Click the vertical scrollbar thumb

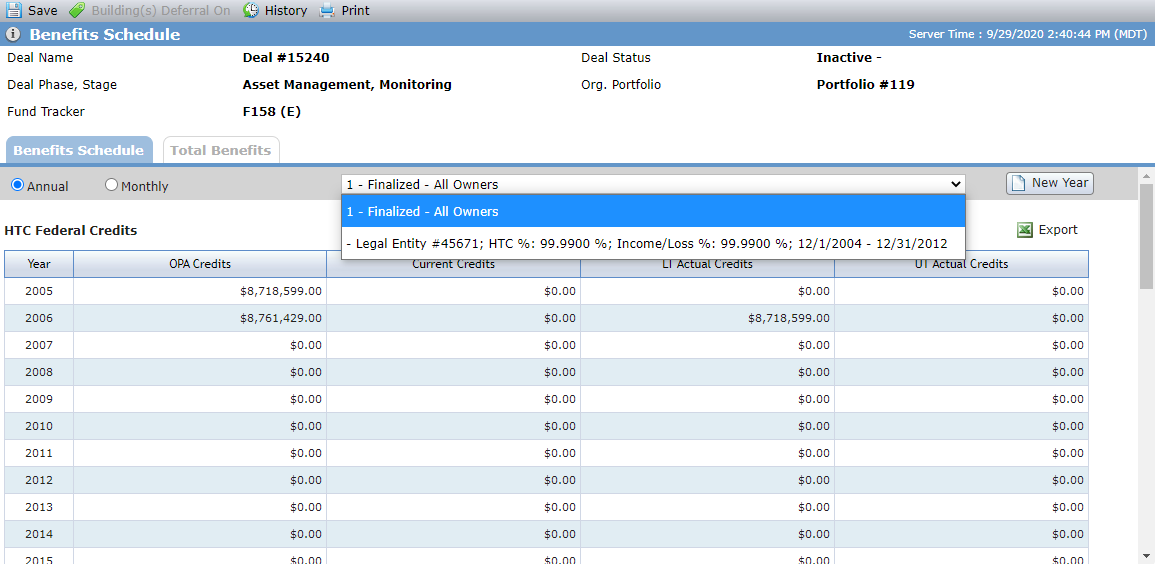(1147, 236)
